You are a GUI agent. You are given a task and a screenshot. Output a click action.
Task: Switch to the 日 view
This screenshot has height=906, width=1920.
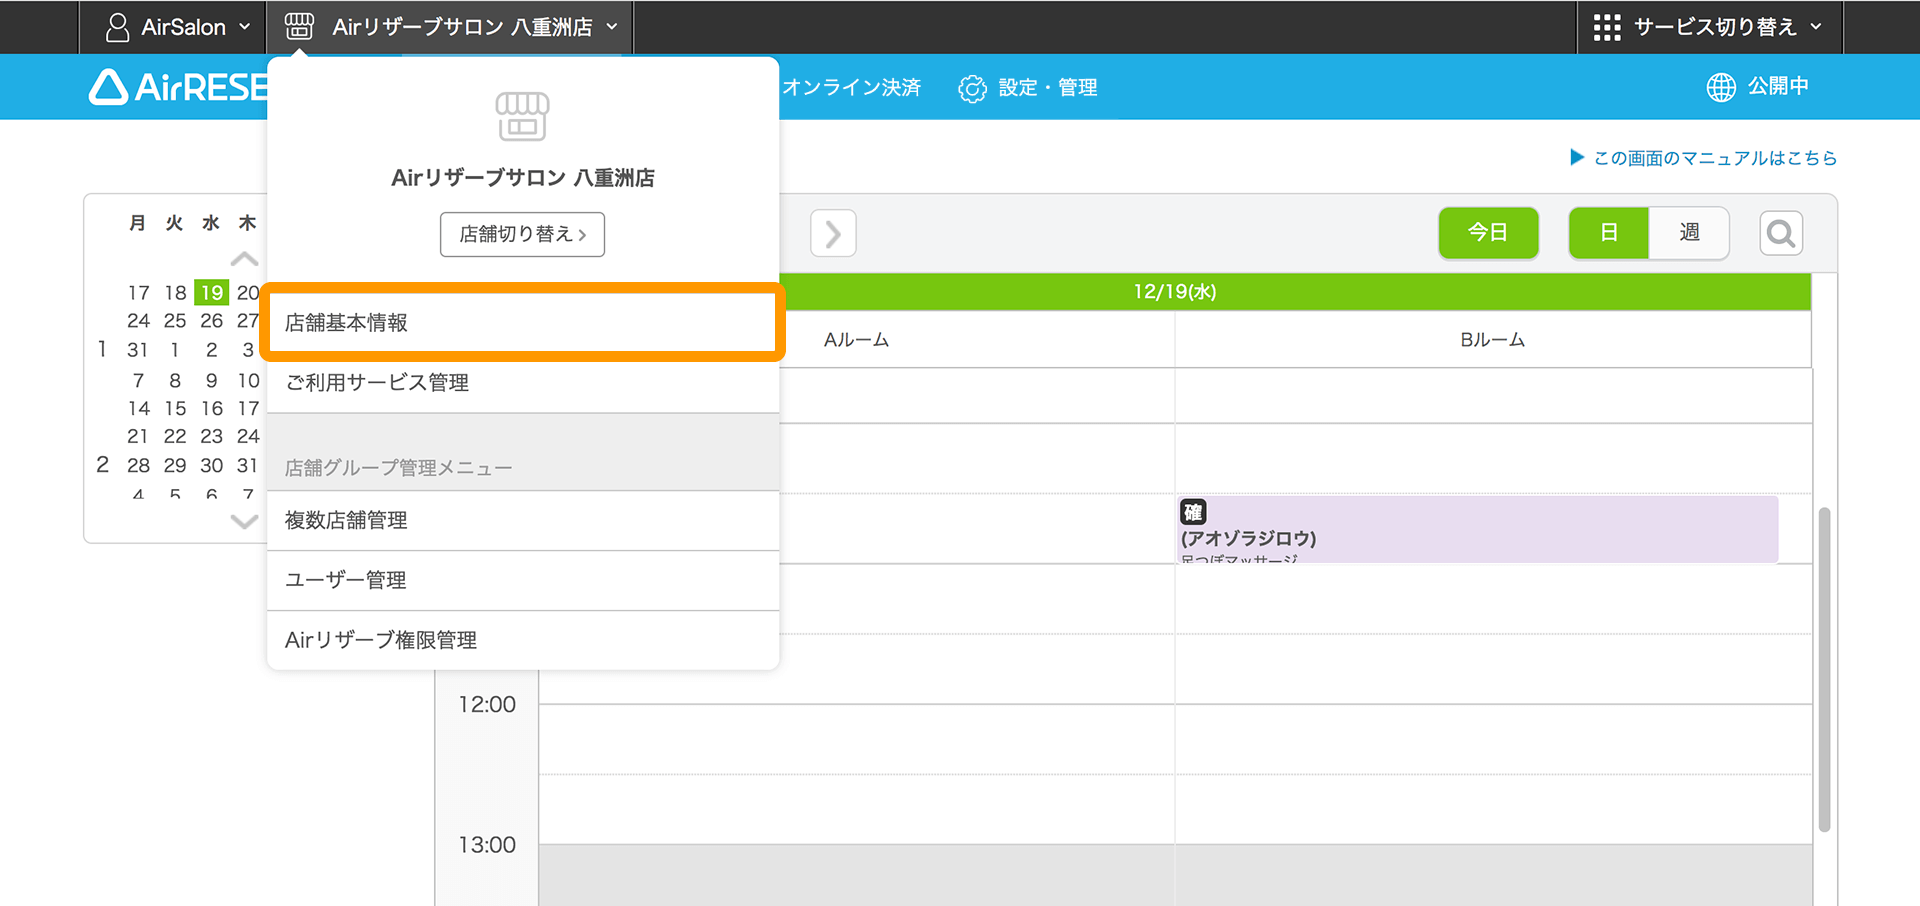(1608, 233)
